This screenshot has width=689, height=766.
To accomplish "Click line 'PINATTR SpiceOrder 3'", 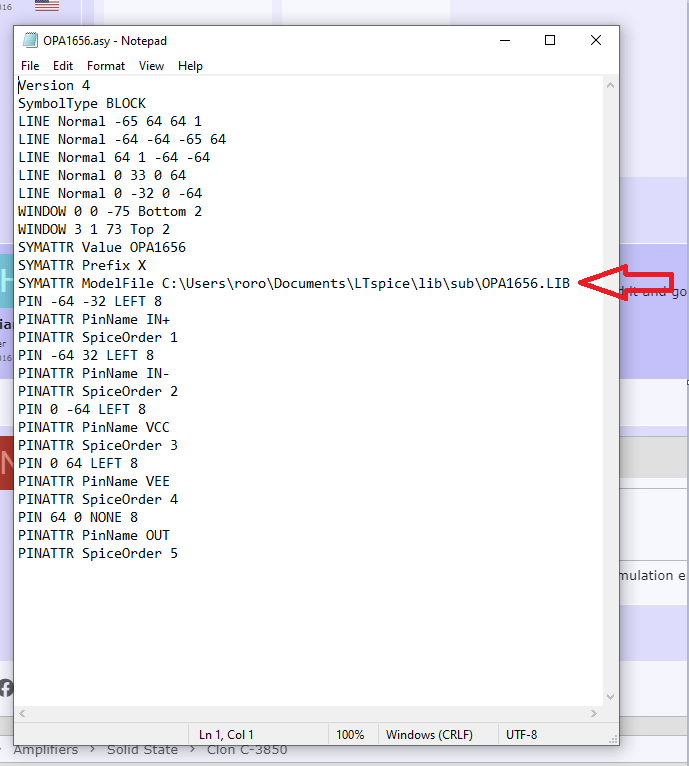I will [x=98, y=445].
